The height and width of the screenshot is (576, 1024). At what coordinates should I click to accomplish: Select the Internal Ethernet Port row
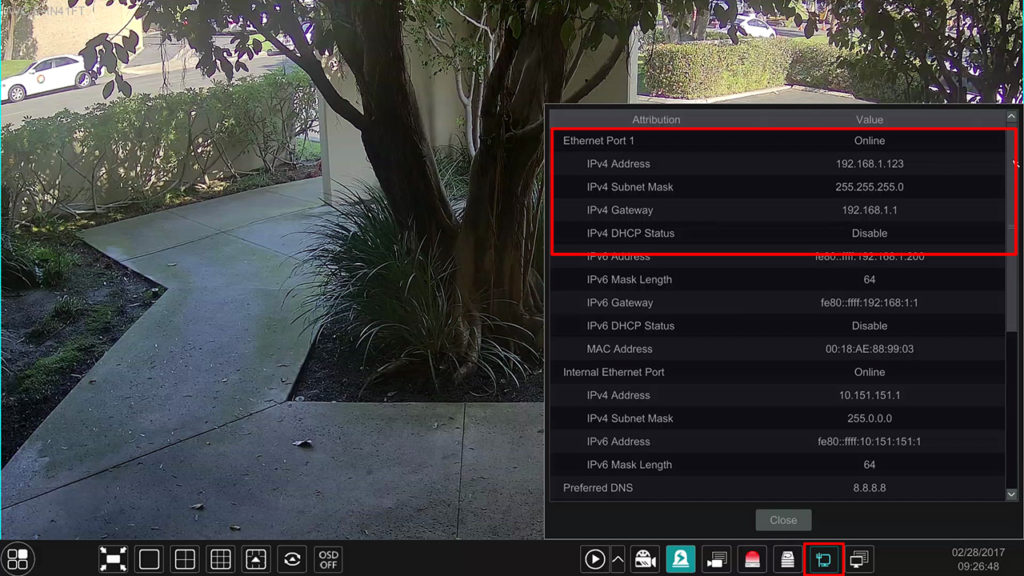click(778, 372)
